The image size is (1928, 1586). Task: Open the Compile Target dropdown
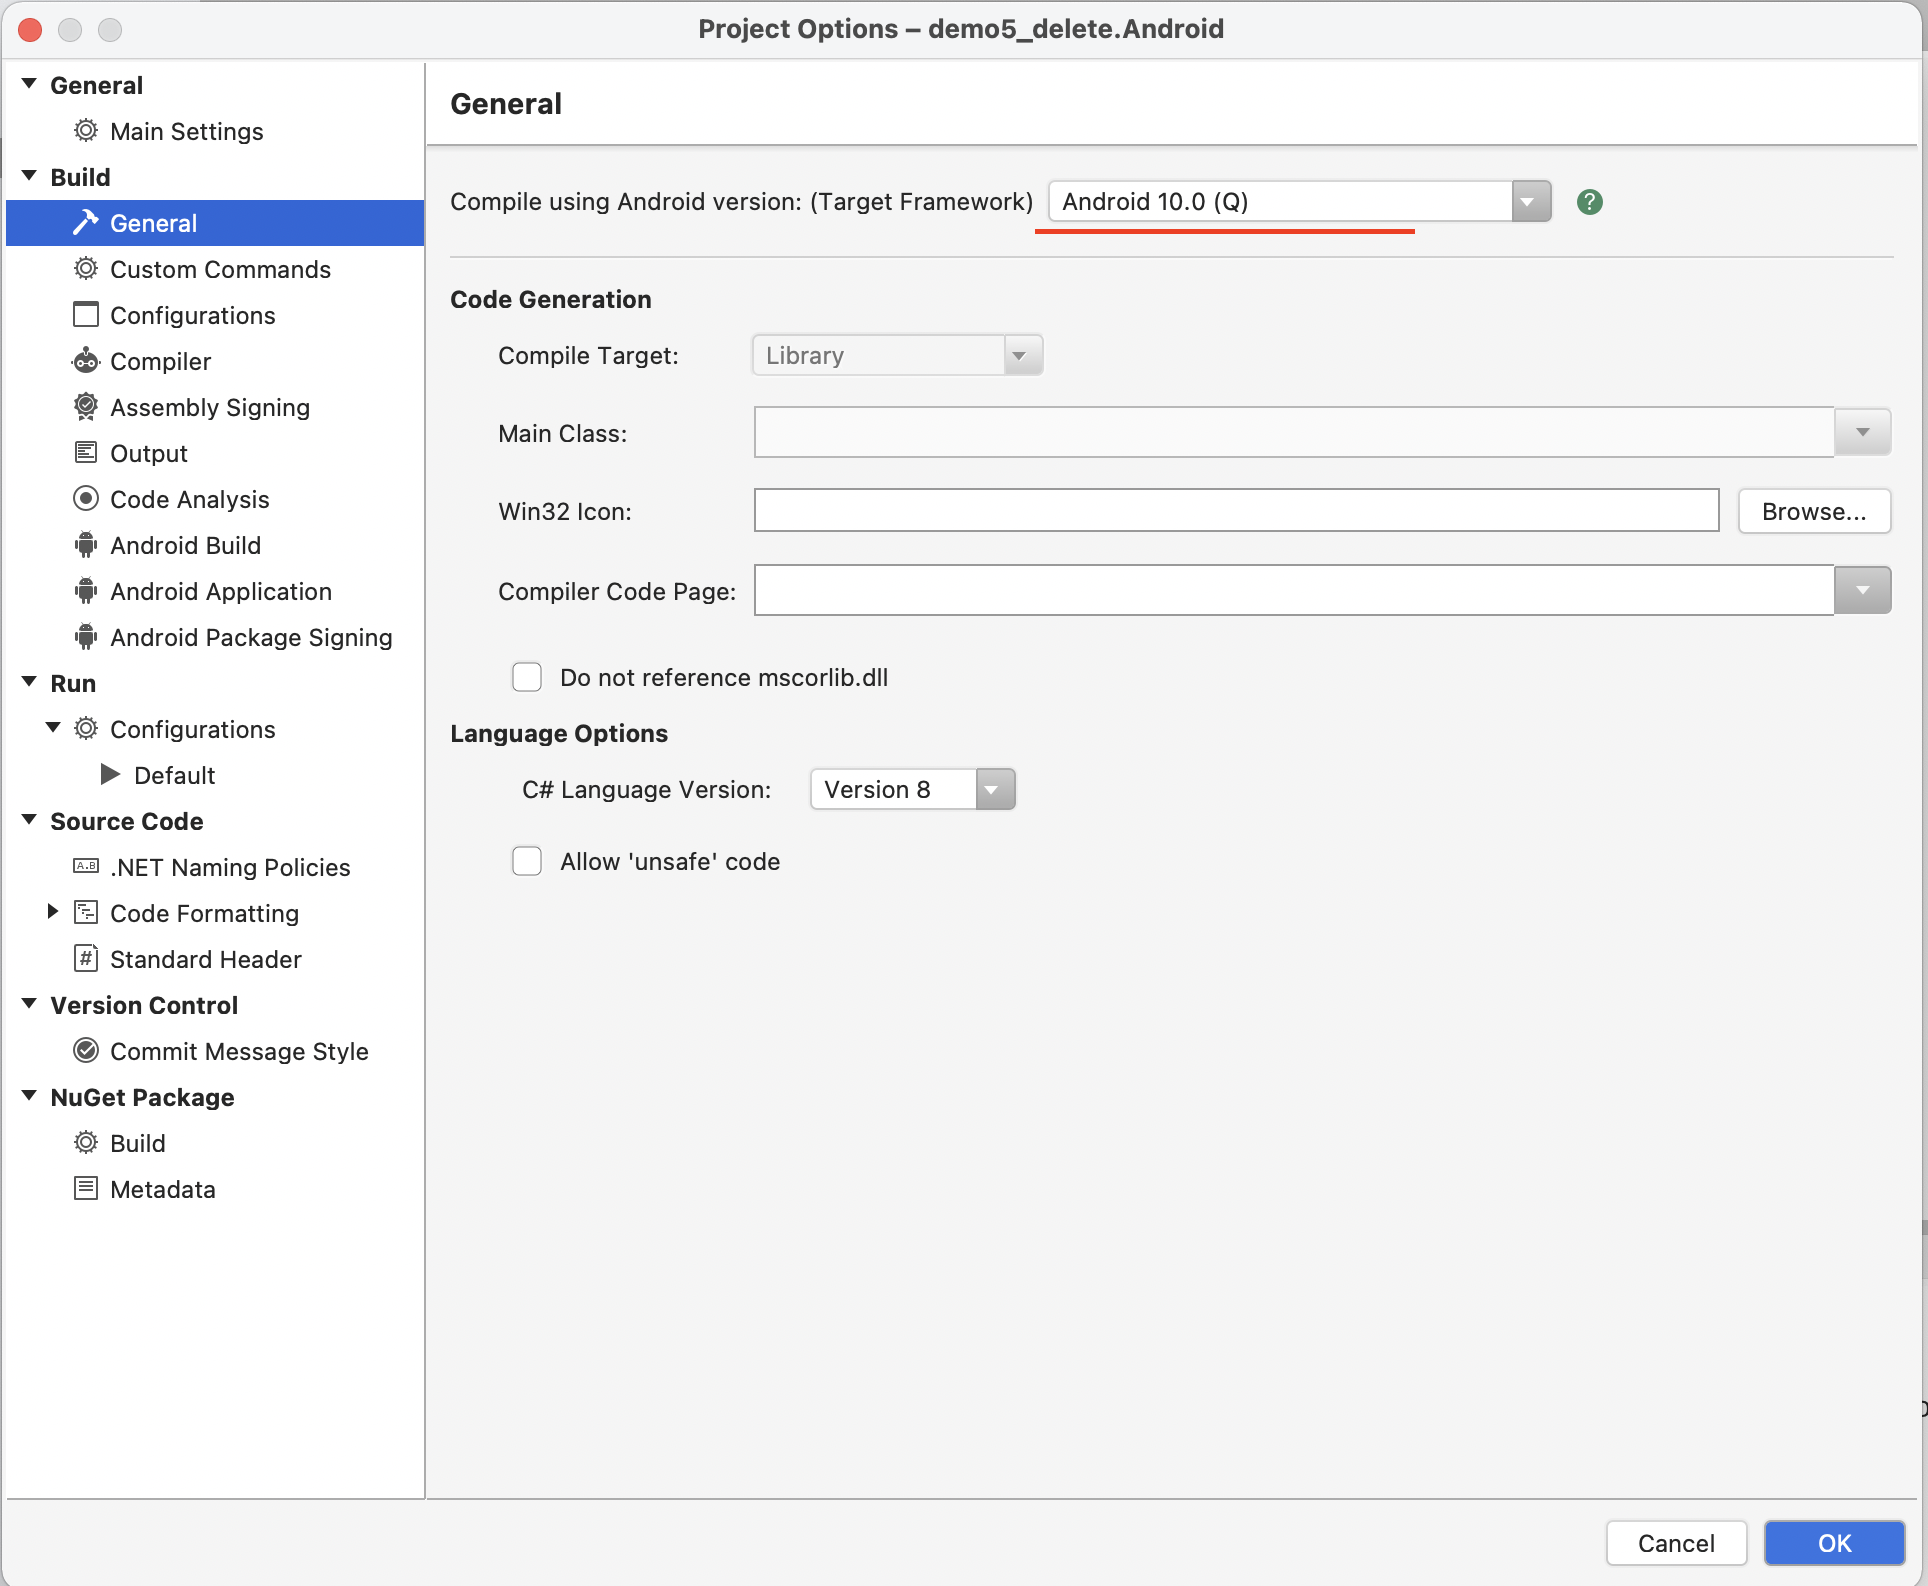pyautogui.click(x=1021, y=355)
